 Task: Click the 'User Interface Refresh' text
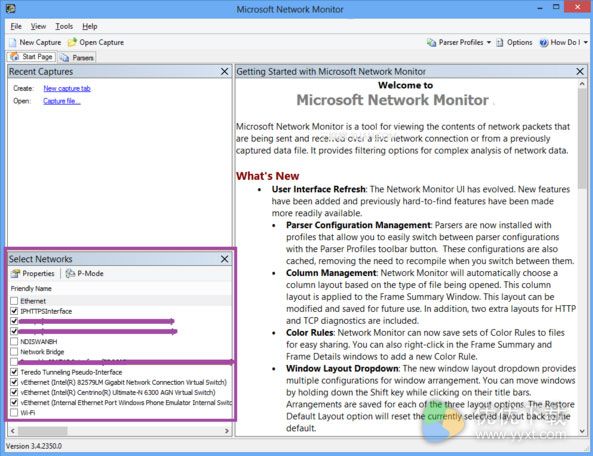click(318, 189)
